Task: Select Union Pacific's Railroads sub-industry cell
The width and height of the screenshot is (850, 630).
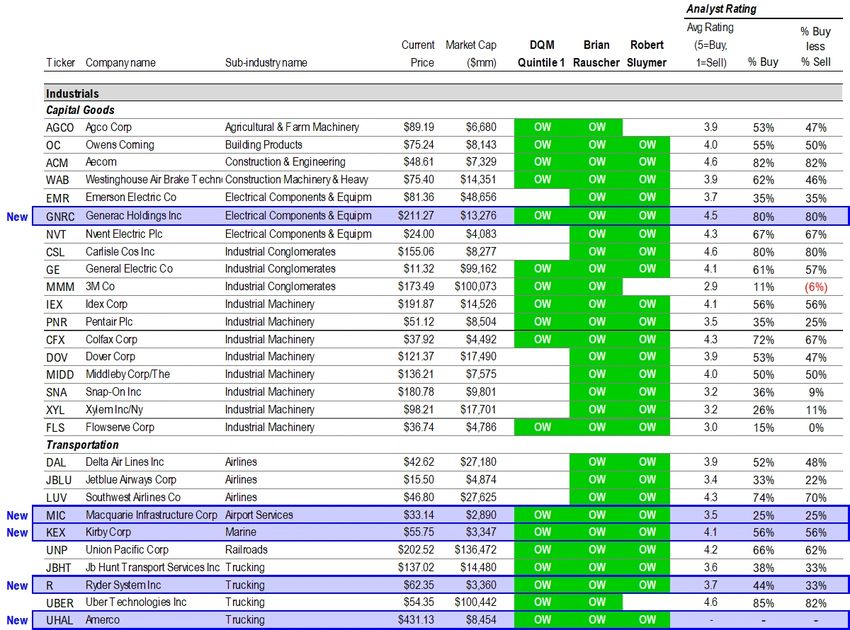Action: pyautogui.click(x=246, y=550)
